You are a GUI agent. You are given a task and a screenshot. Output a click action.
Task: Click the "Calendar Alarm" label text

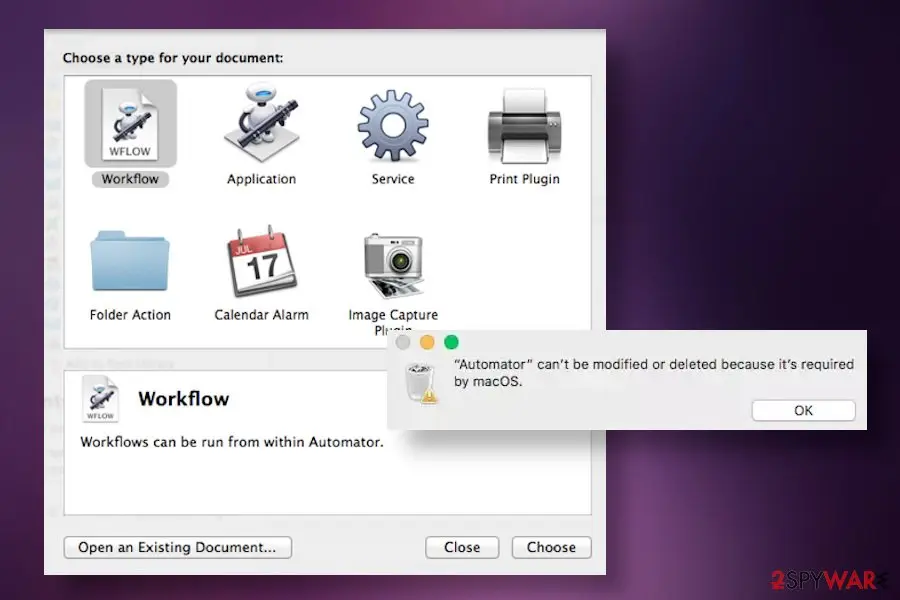click(262, 315)
